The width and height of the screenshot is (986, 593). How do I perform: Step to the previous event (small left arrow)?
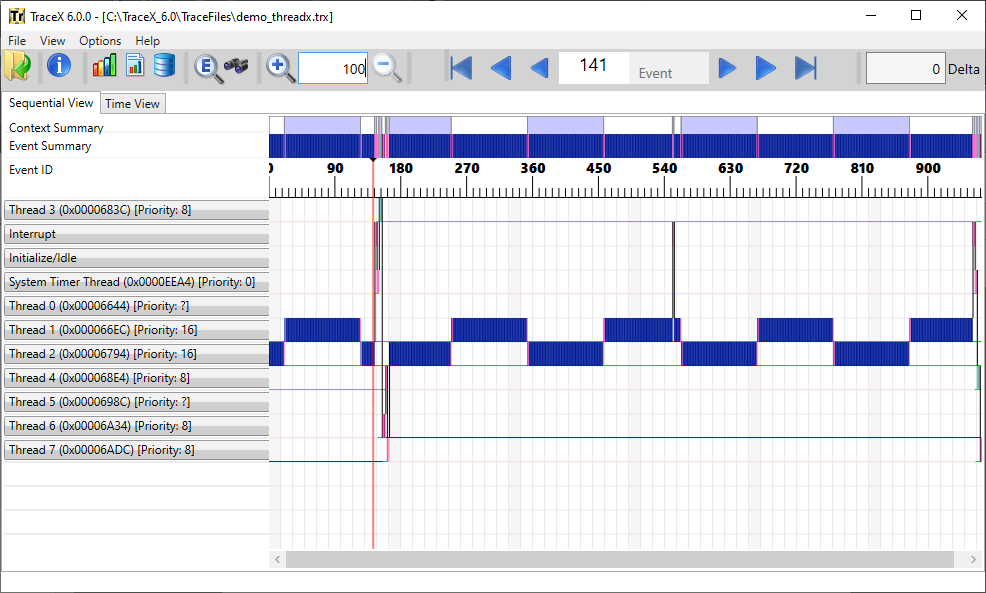[539, 68]
